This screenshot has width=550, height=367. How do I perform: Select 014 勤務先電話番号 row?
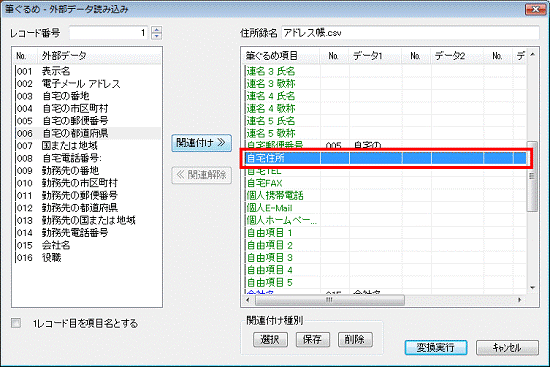click(88, 233)
